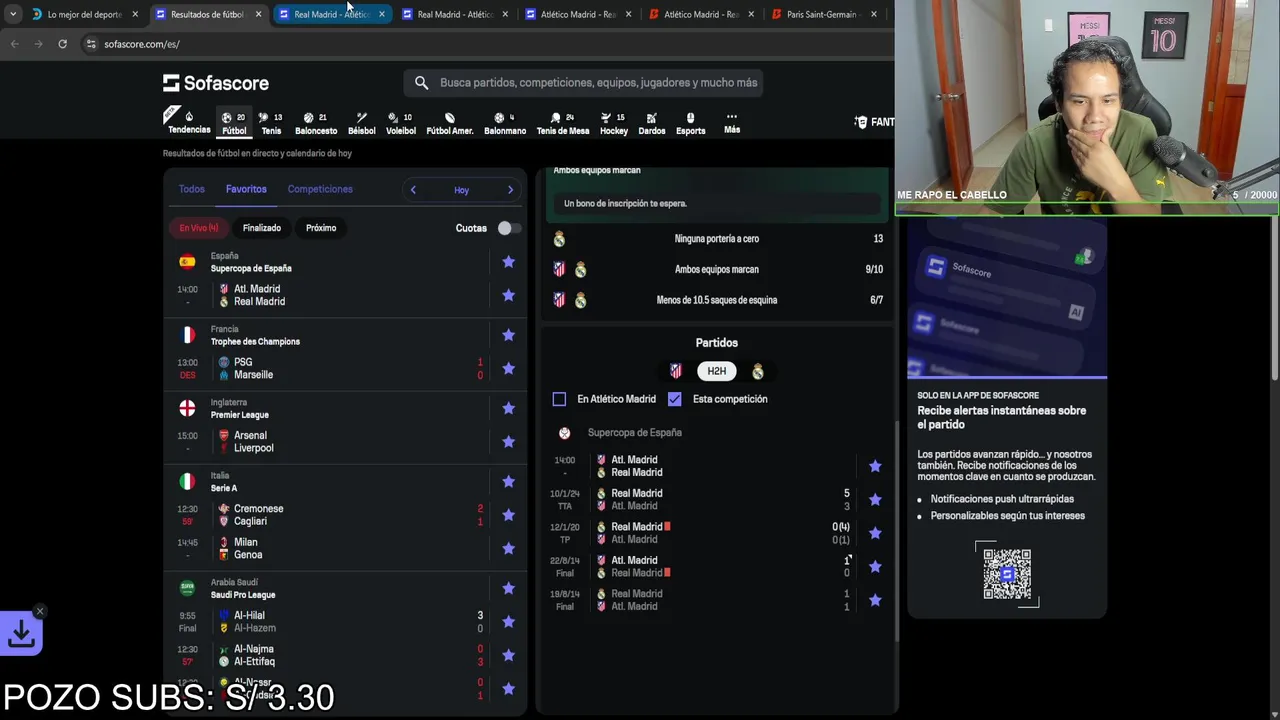Go to previous day arrow beside Hoy
Screen dimensions: 1280x720
tap(413, 190)
